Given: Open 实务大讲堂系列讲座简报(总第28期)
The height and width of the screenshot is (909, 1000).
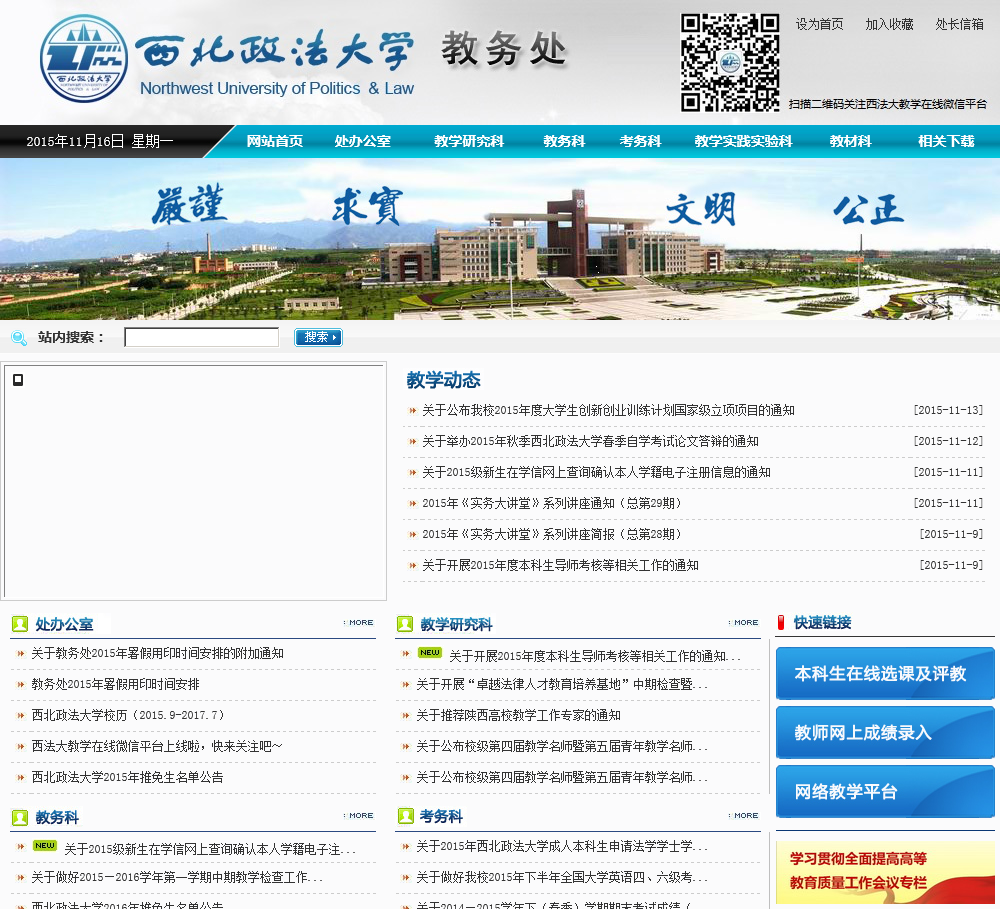Looking at the screenshot, I should [552, 535].
